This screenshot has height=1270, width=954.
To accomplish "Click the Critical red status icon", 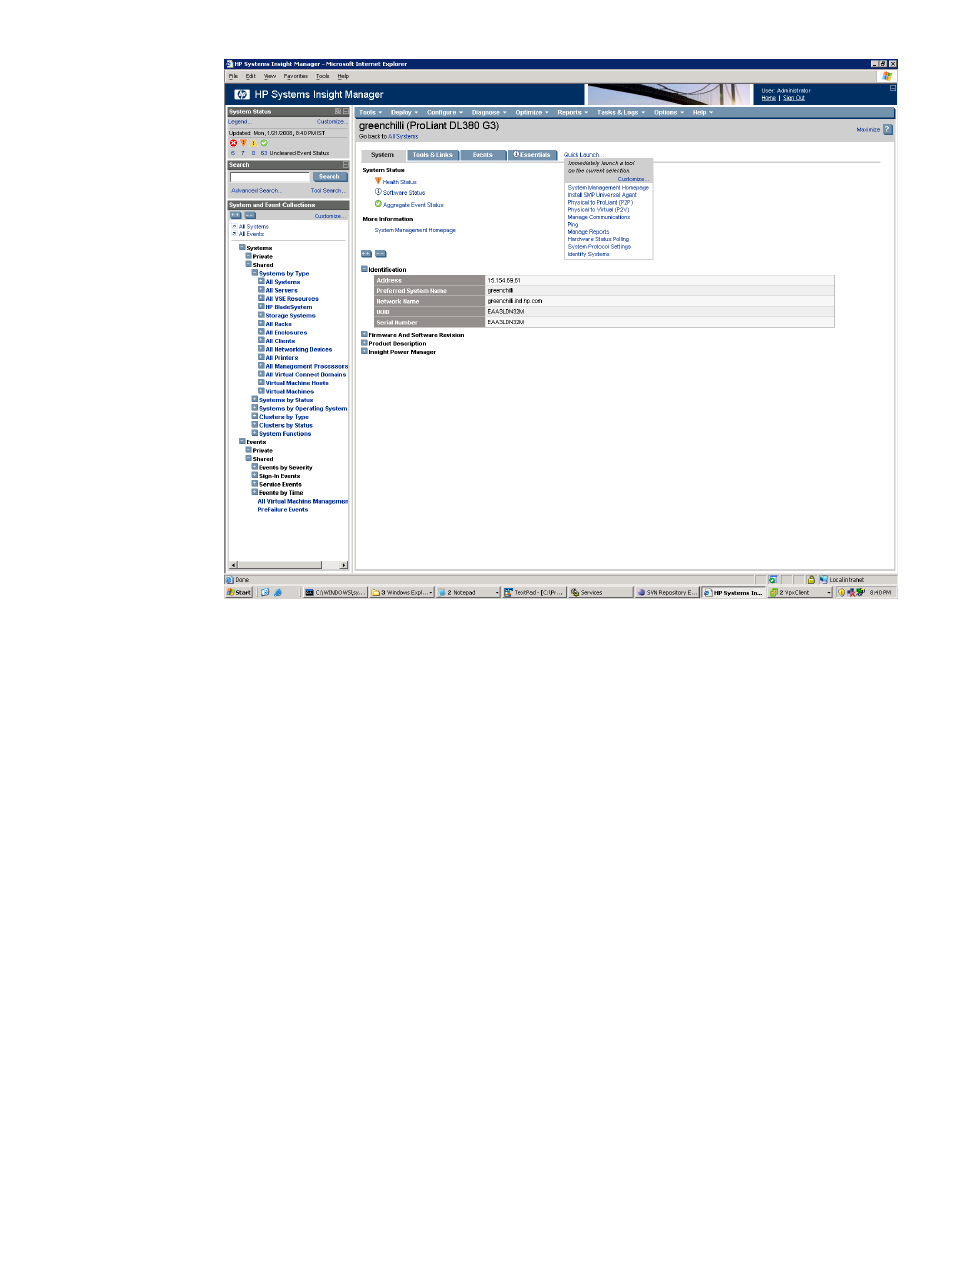I will tap(234, 143).
